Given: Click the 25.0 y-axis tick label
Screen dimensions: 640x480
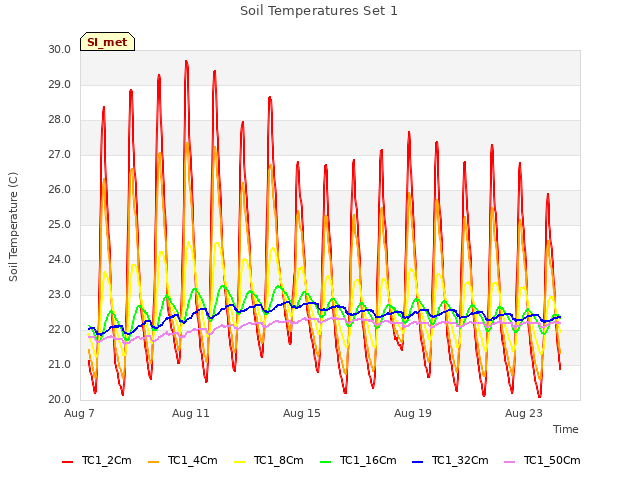Looking at the screenshot, I should click(x=60, y=225).
